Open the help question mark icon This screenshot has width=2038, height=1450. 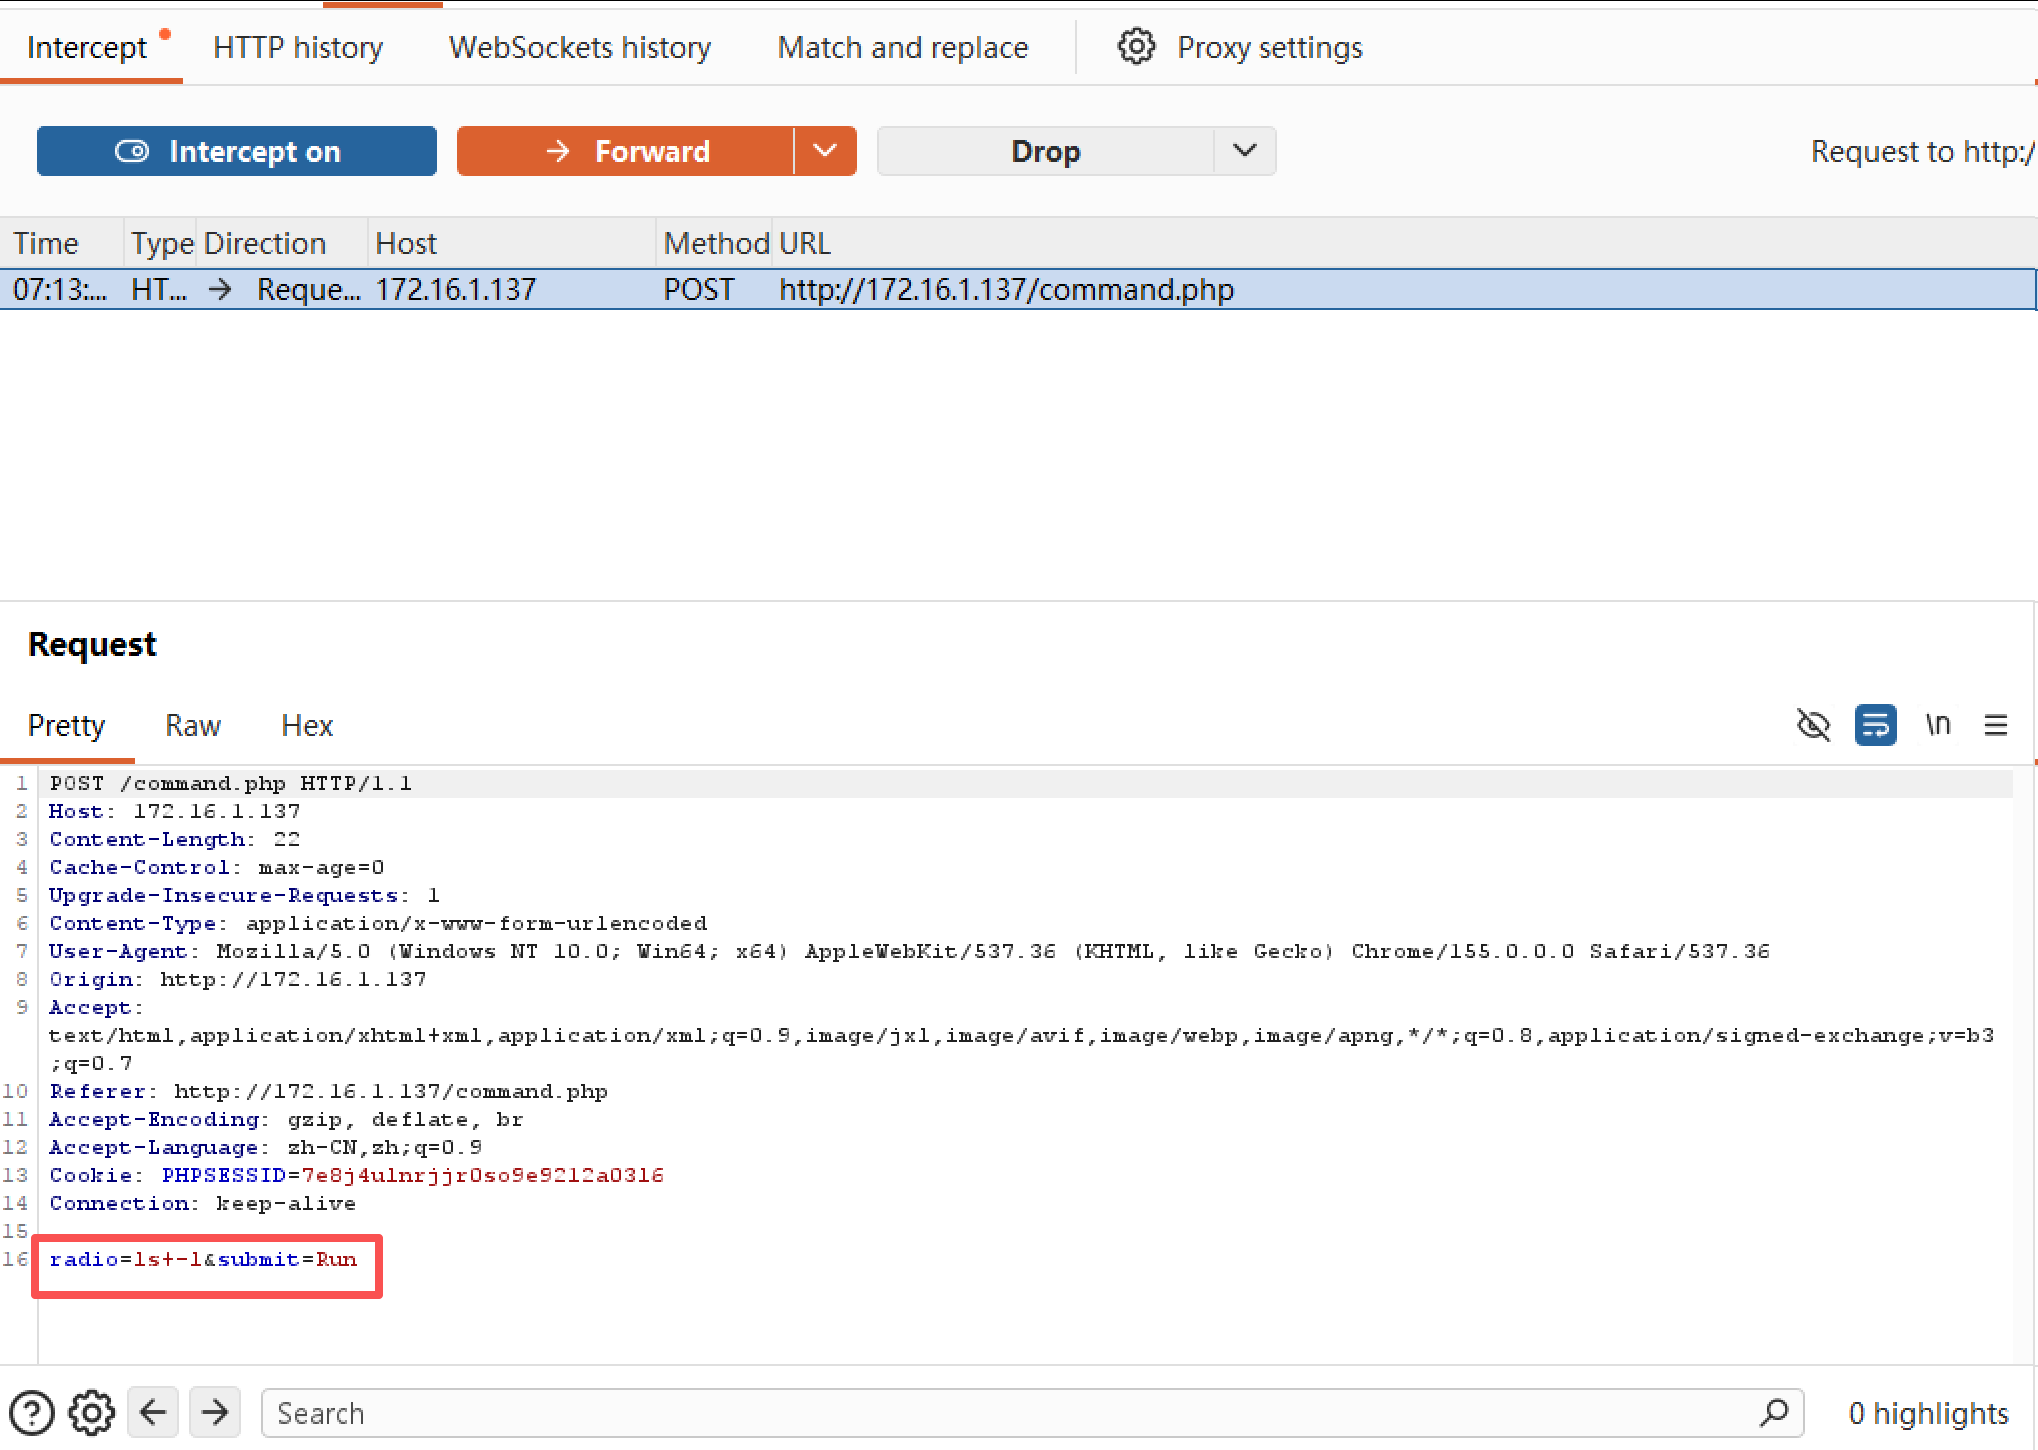32,1413
